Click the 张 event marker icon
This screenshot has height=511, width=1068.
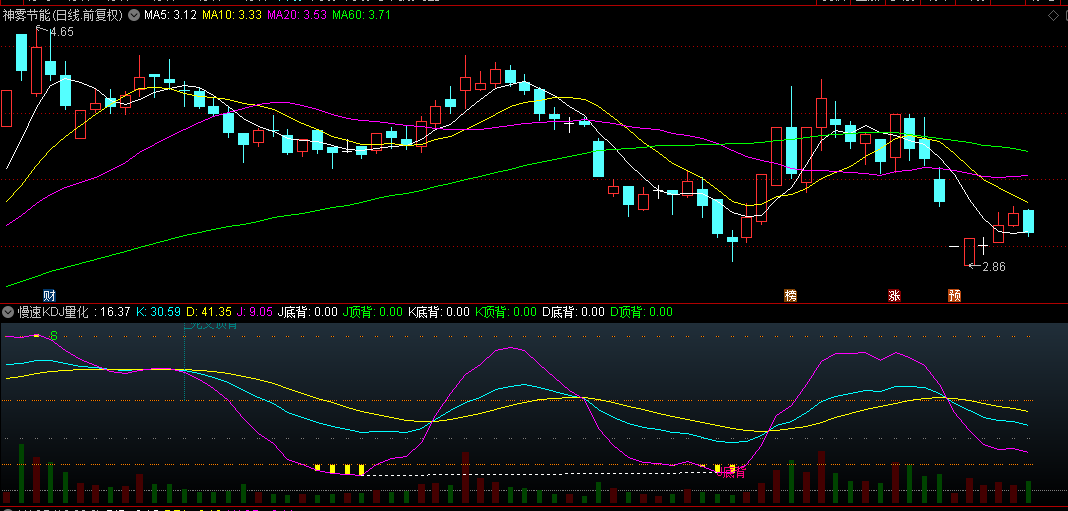point(894,295)
